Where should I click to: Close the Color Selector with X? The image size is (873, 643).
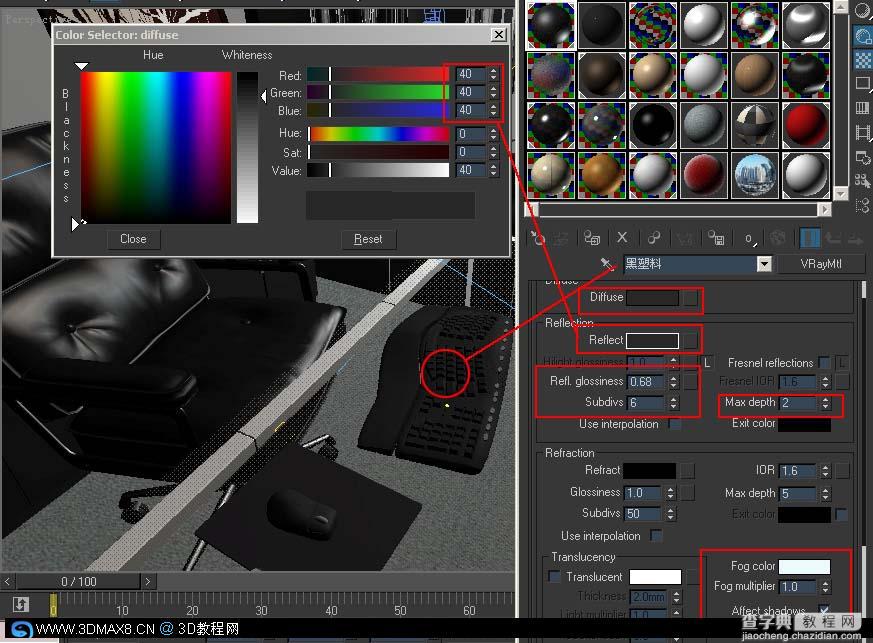pyautogui.click(x=499, y=35)
